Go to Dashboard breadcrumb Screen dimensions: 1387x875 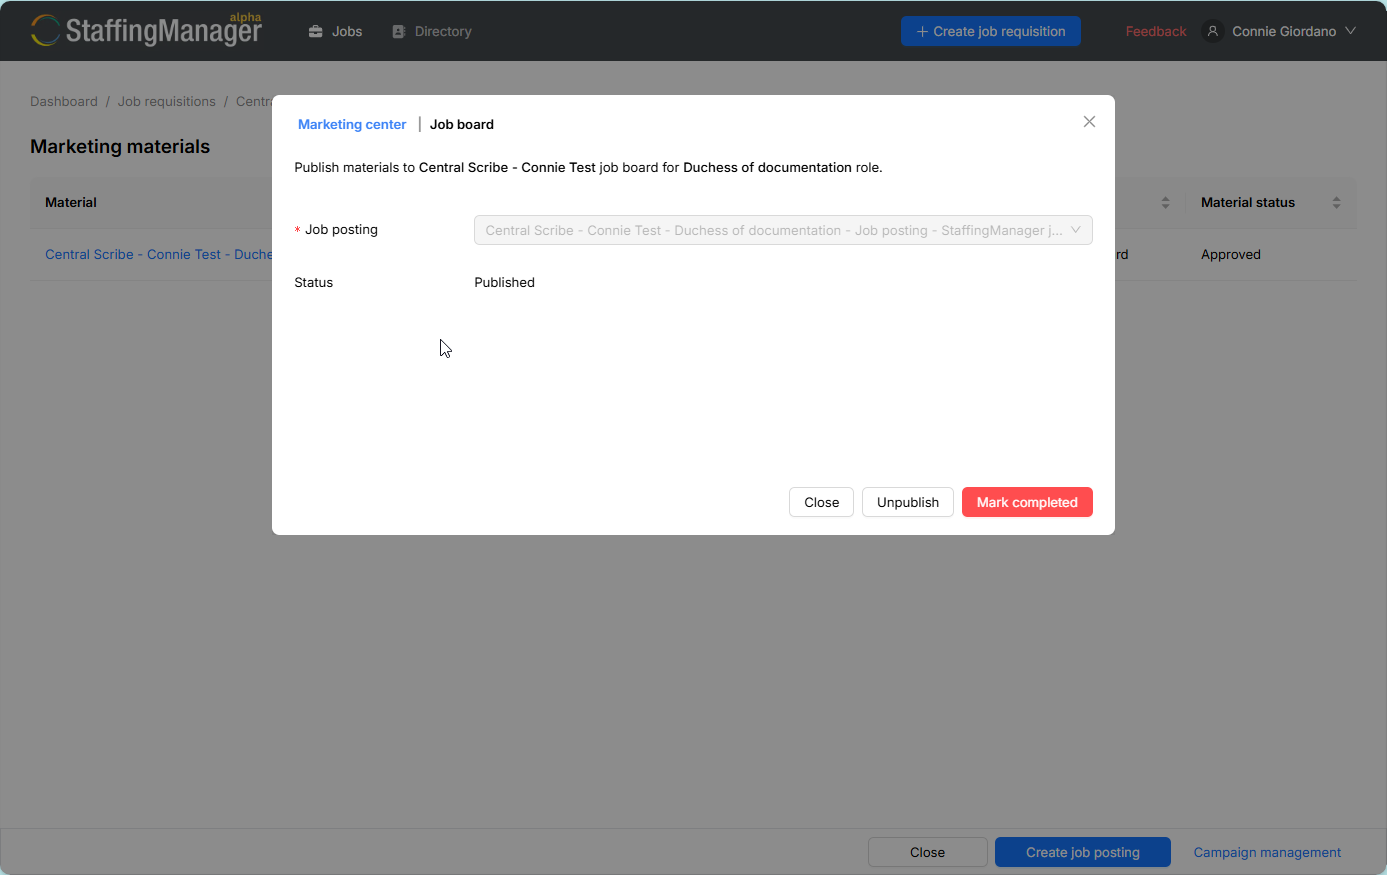(64, 101)
